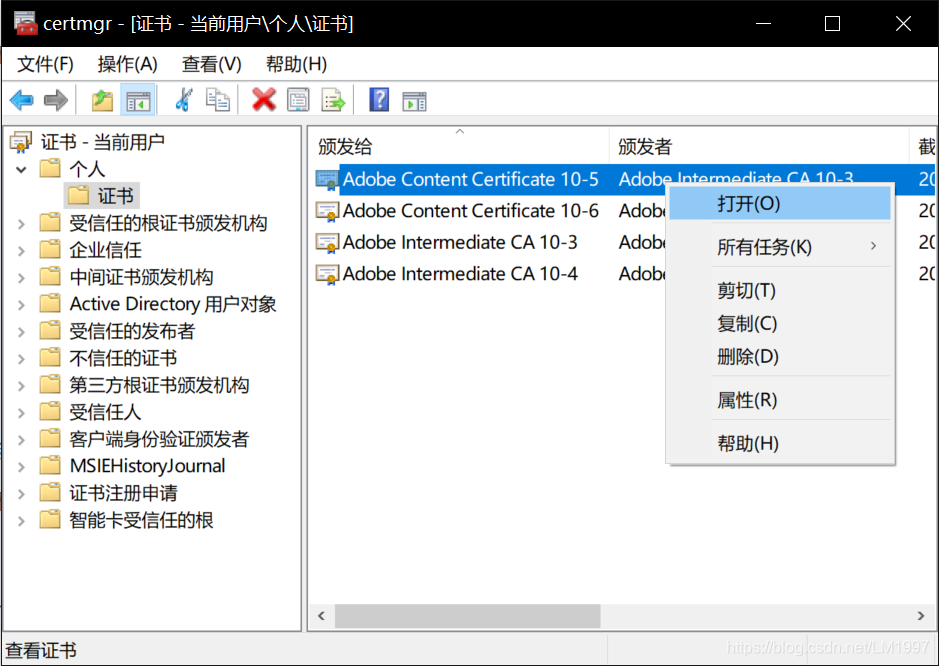This screenshot has height=666, width=939.
Task: Choose 打开(O) in the context menu
Action: 780,204
